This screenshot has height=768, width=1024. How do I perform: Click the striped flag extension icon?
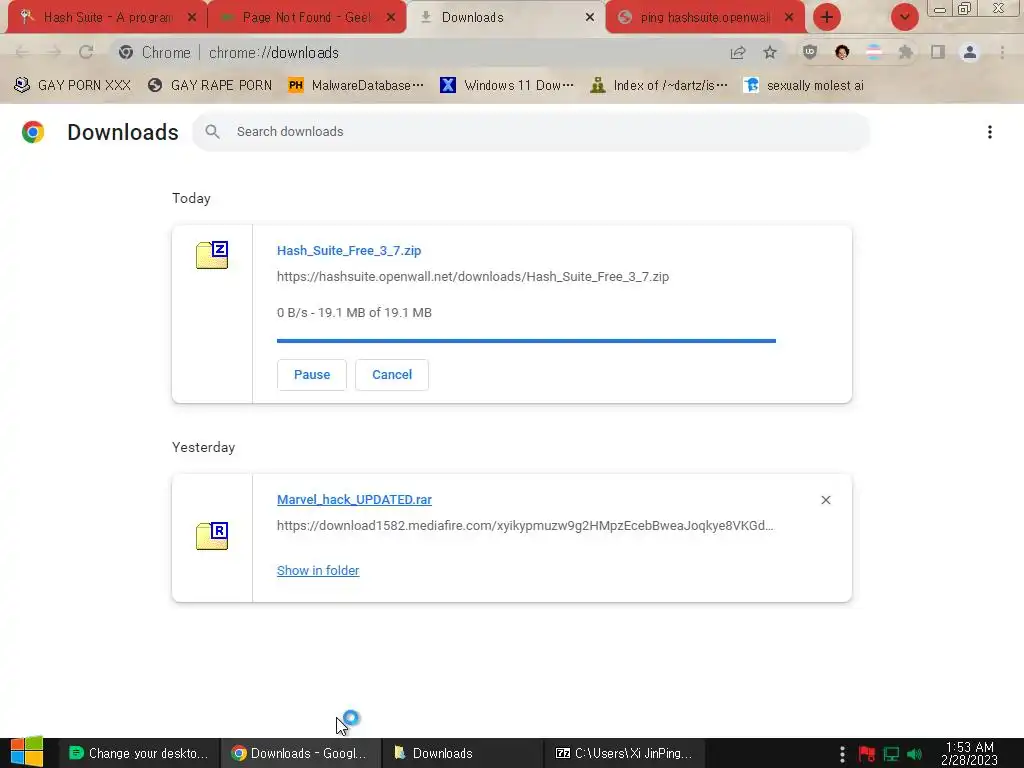[874, 52]
